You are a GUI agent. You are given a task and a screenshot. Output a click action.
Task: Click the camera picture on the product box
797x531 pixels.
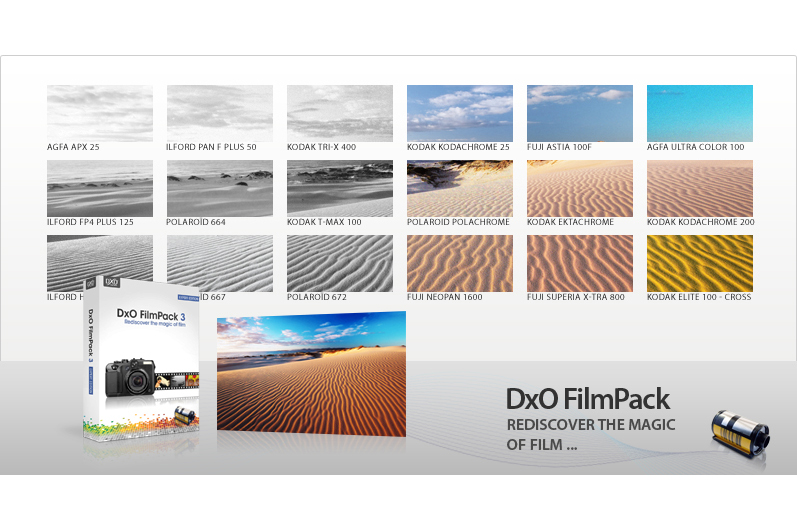click(130, 377)
